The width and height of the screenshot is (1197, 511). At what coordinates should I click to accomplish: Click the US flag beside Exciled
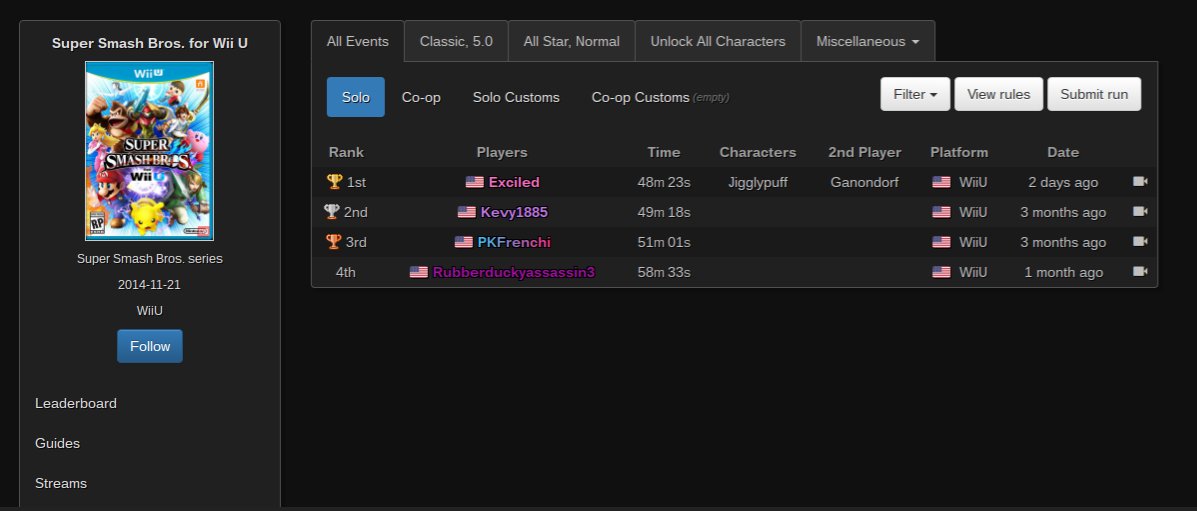click(475, 182)
